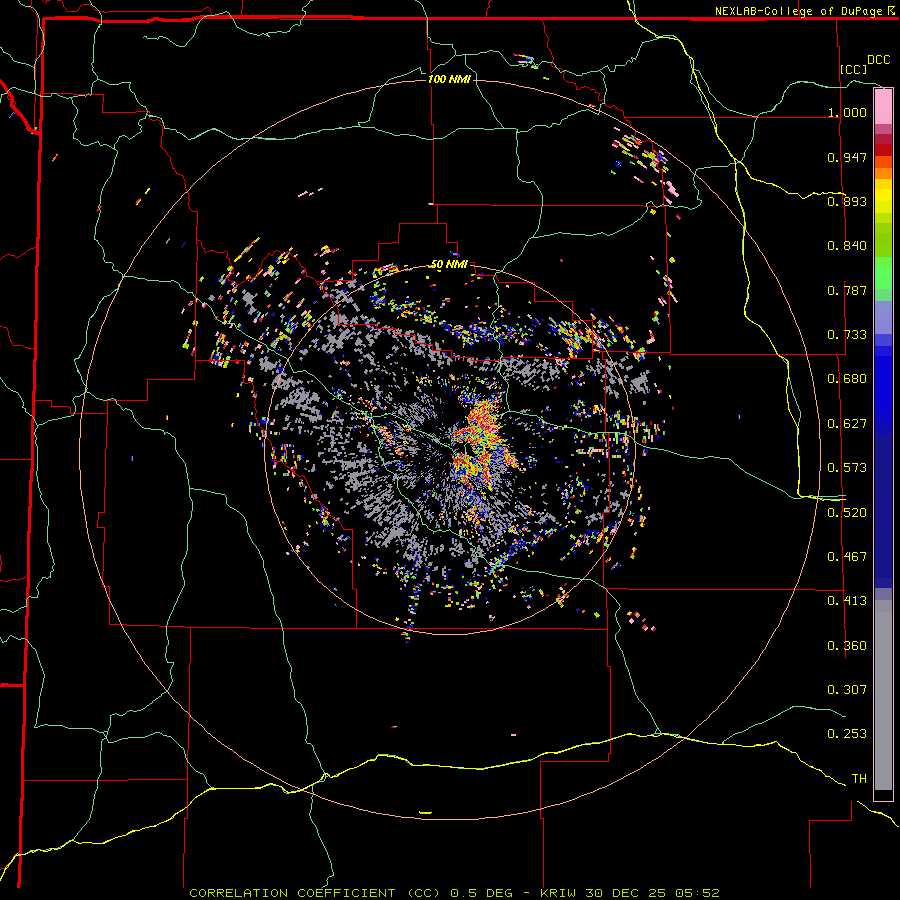Screen dimensions: 900x900
Task: Click the 0.307 legend value
Action: (x=847, y=689)
